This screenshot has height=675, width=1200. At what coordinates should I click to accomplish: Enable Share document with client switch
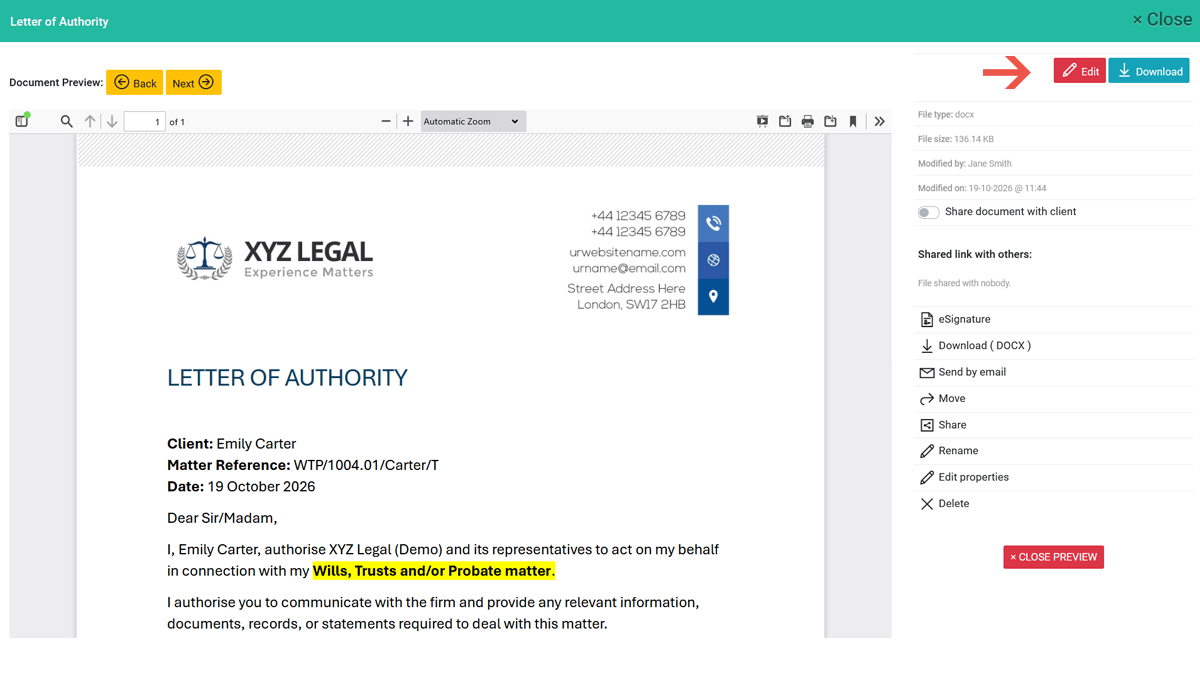(928, 212)
